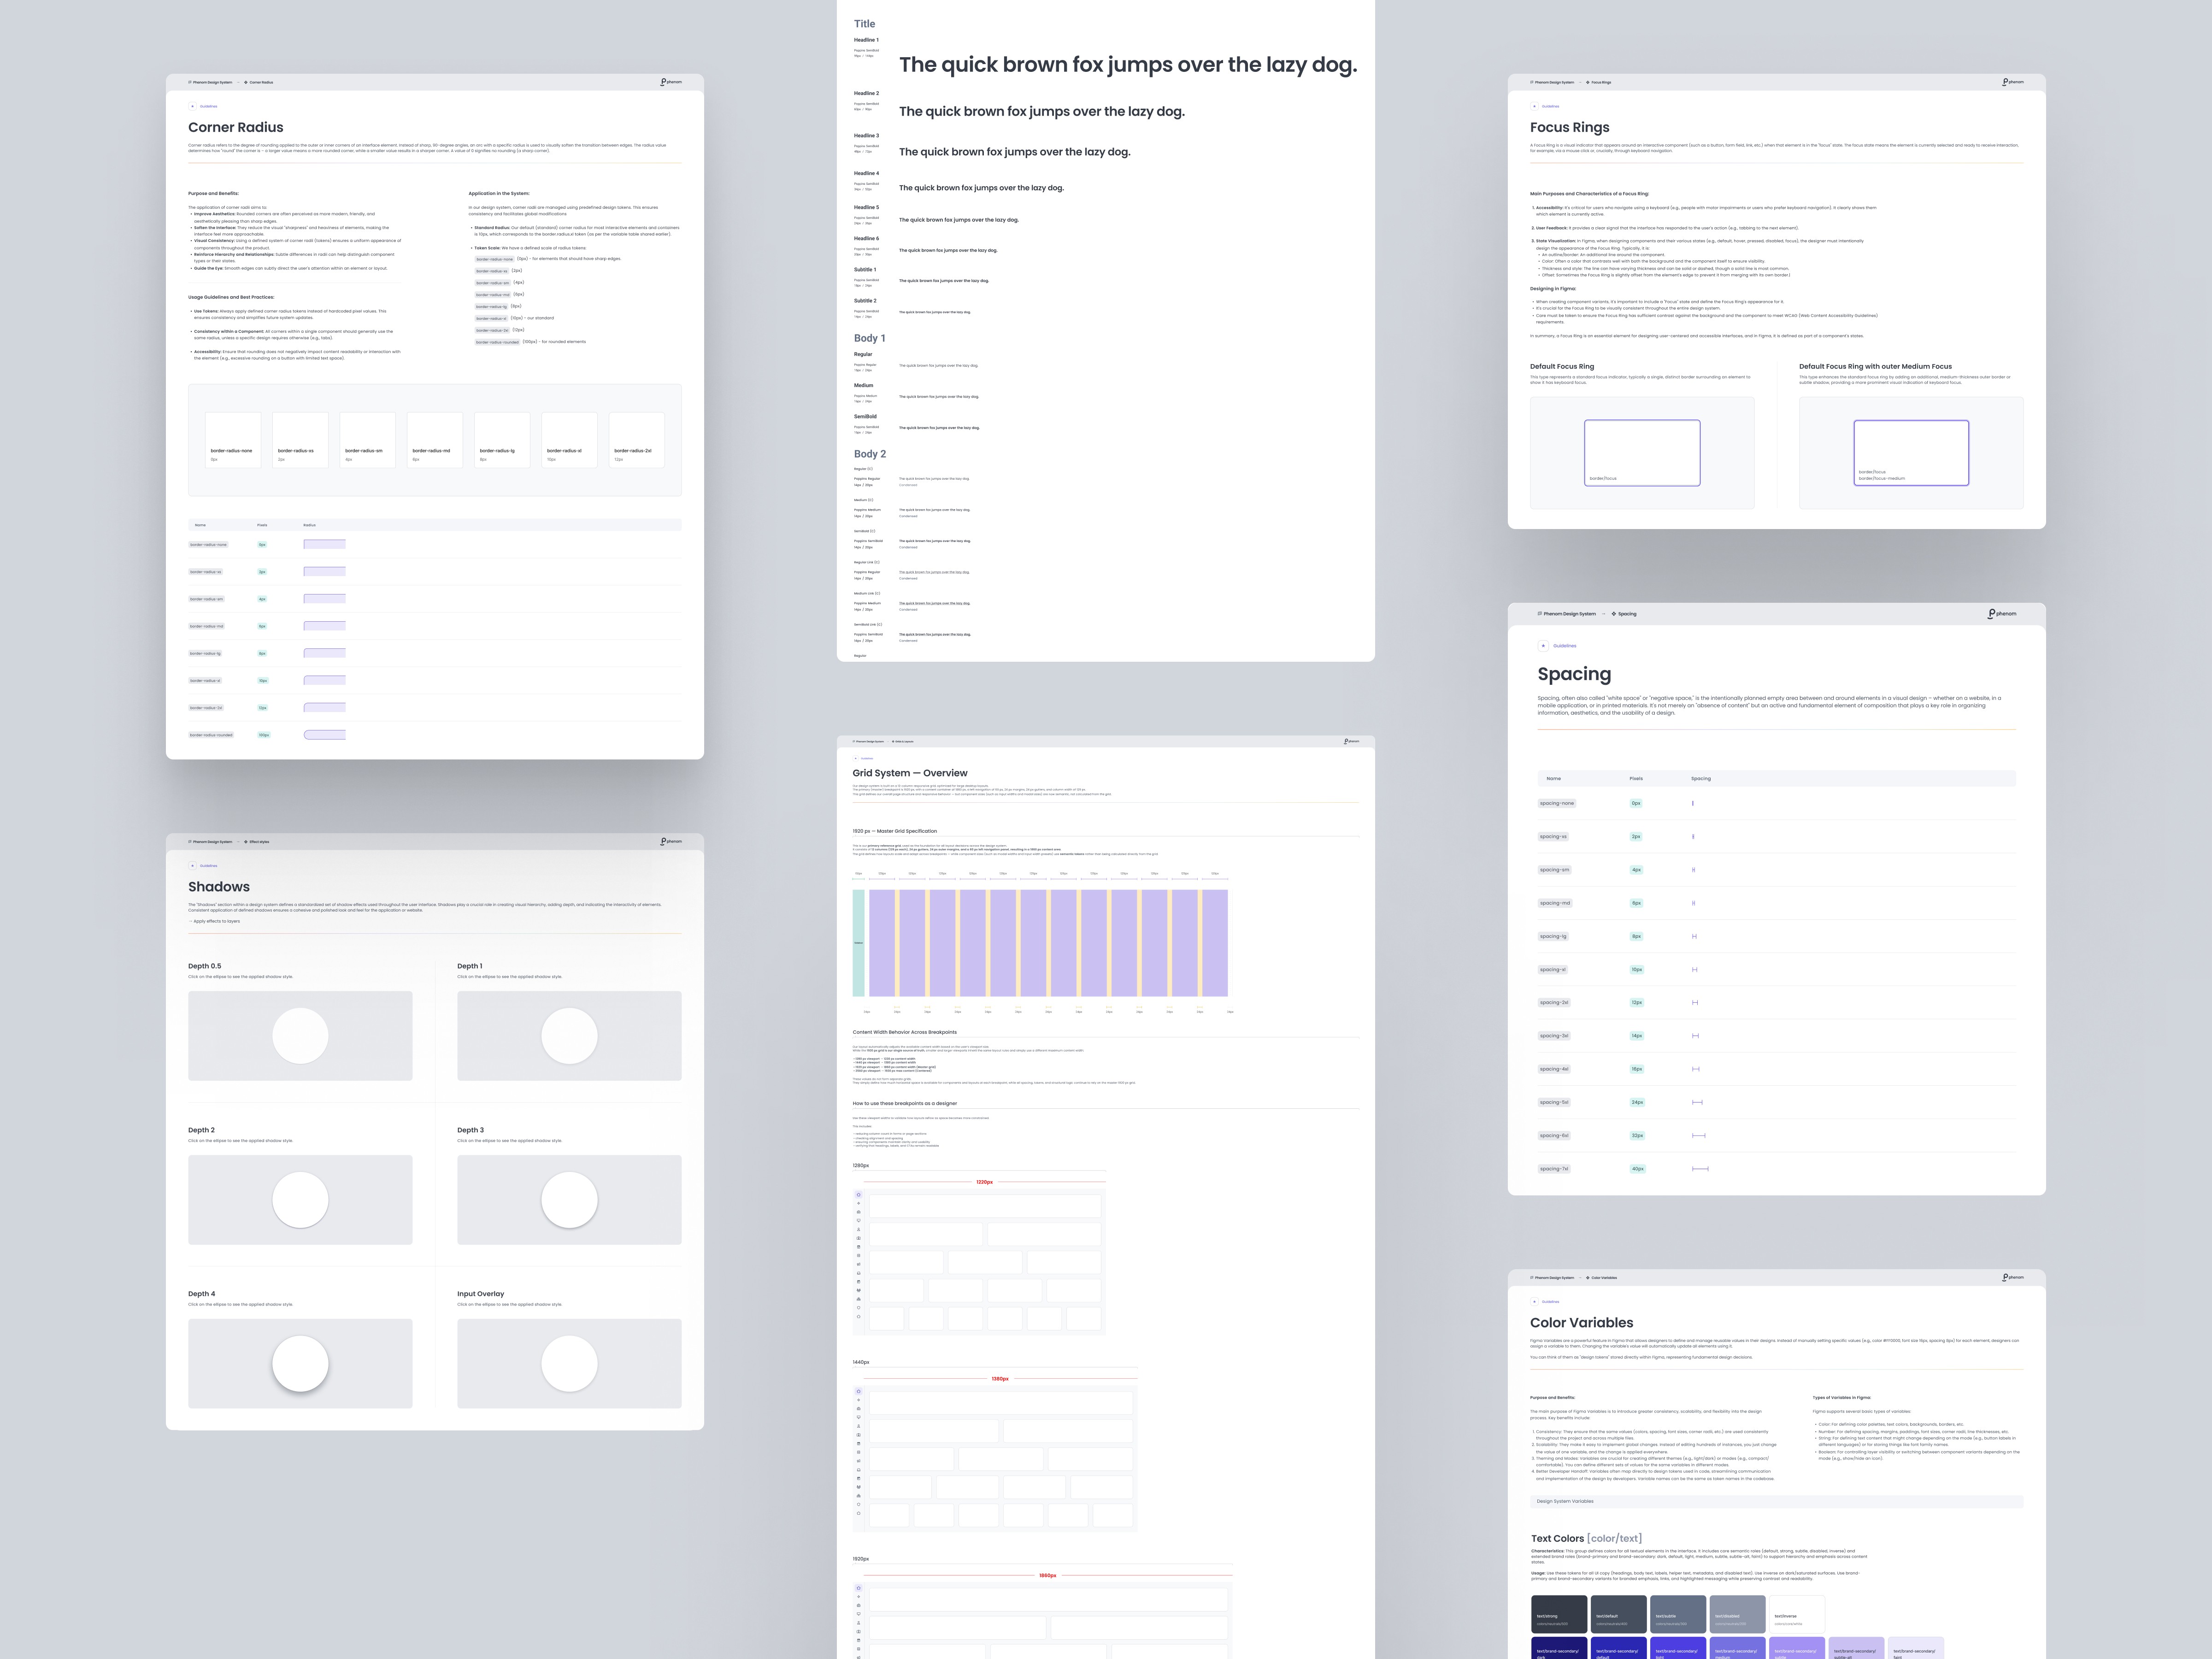This screenshot has height=1659, width=2212.
Task: Click the spacing indicator glyph in spacing-6xl row
Action: [x=1699, y=1136]
